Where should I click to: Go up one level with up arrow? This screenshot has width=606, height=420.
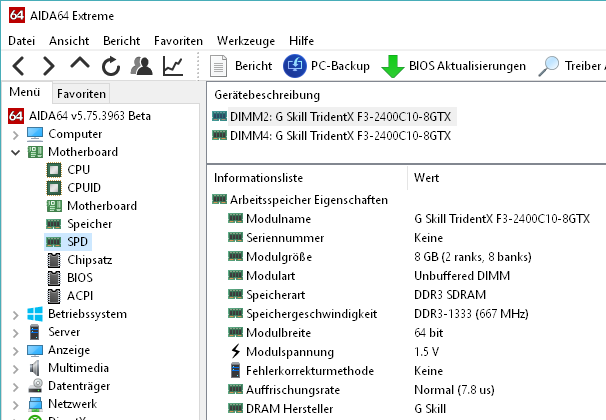tap(80, 64)
